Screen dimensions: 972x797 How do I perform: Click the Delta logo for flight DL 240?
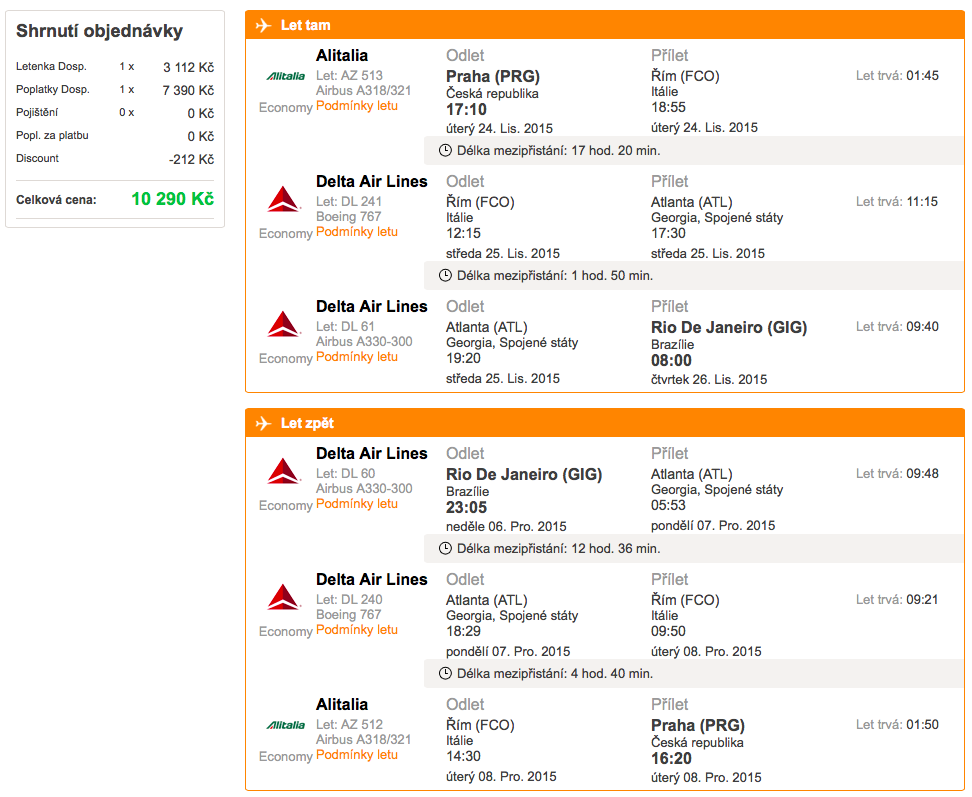[283, 597]
